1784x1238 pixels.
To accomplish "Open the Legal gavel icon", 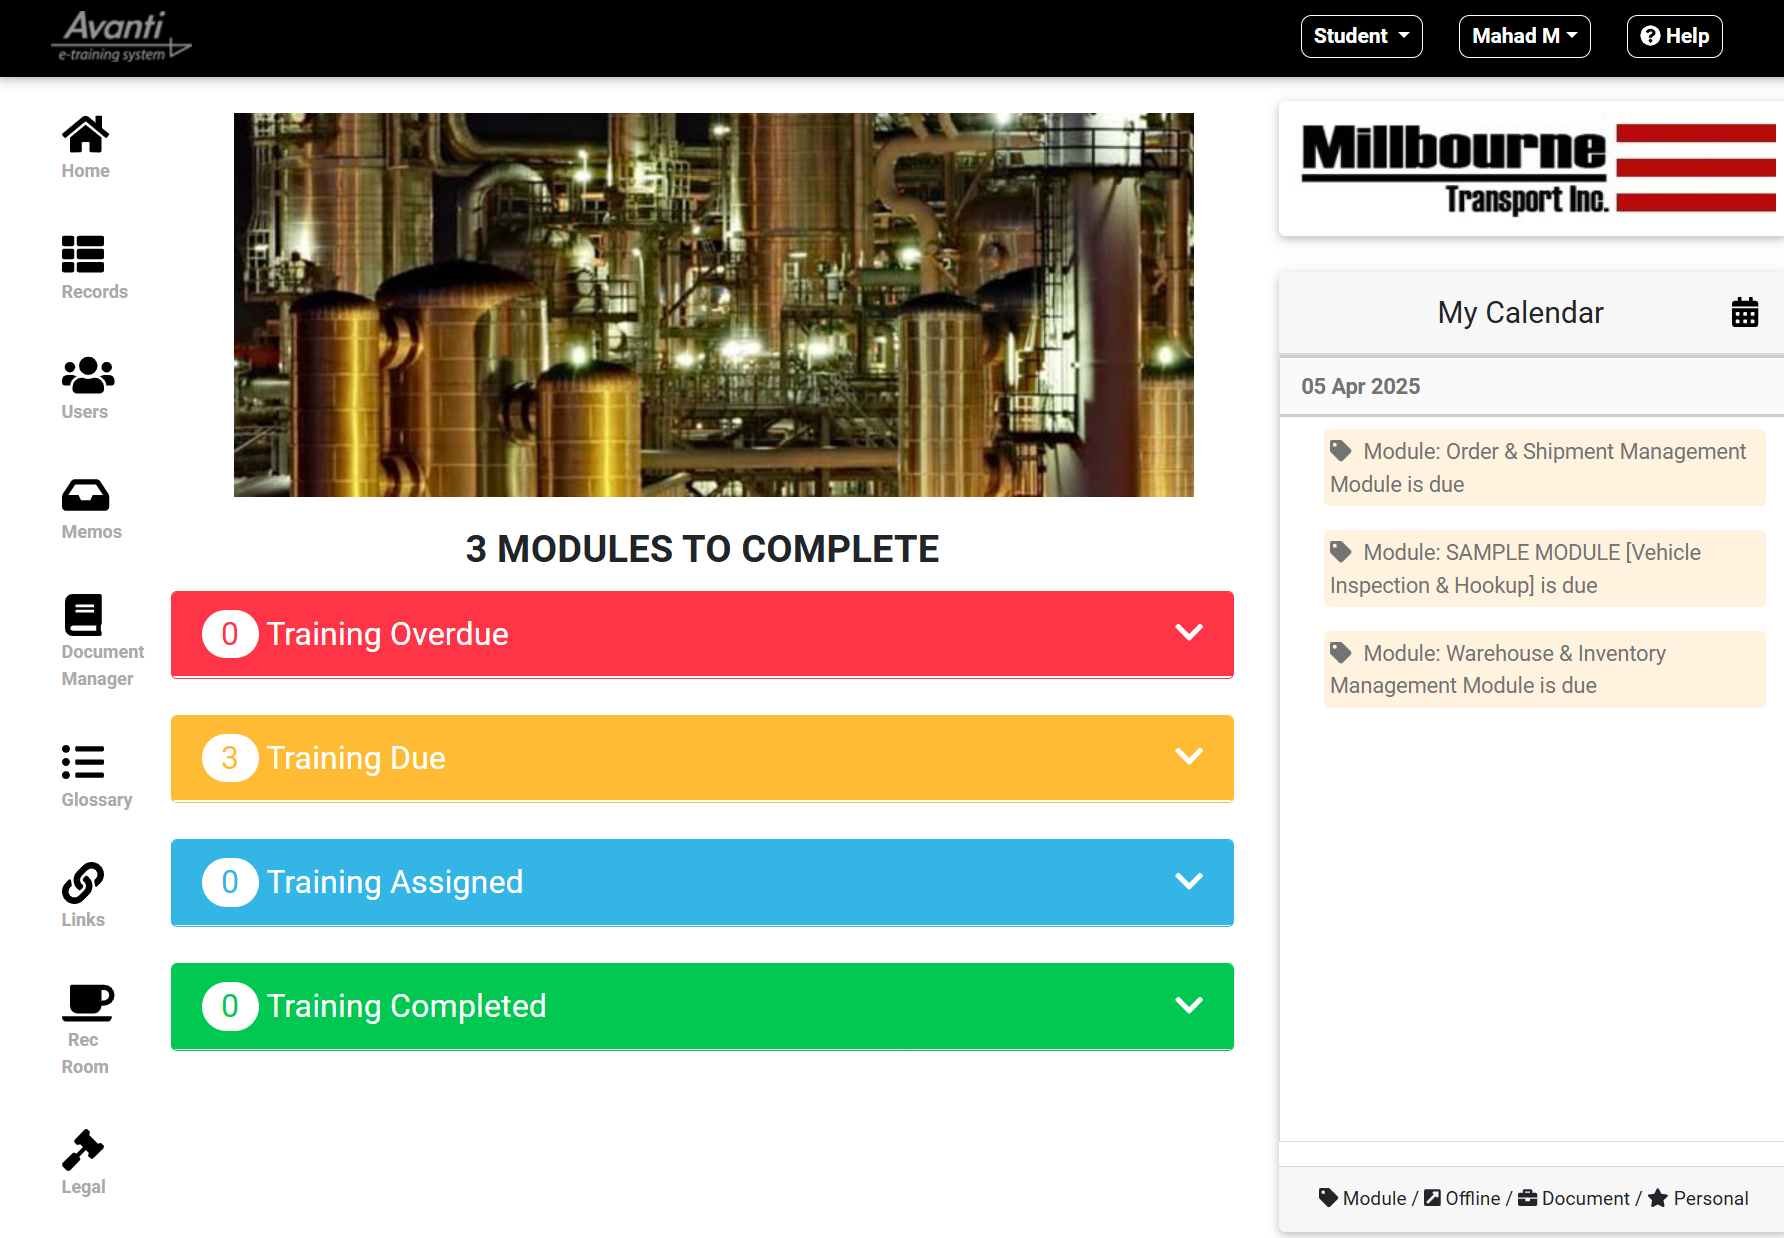I will point(83,1150).
